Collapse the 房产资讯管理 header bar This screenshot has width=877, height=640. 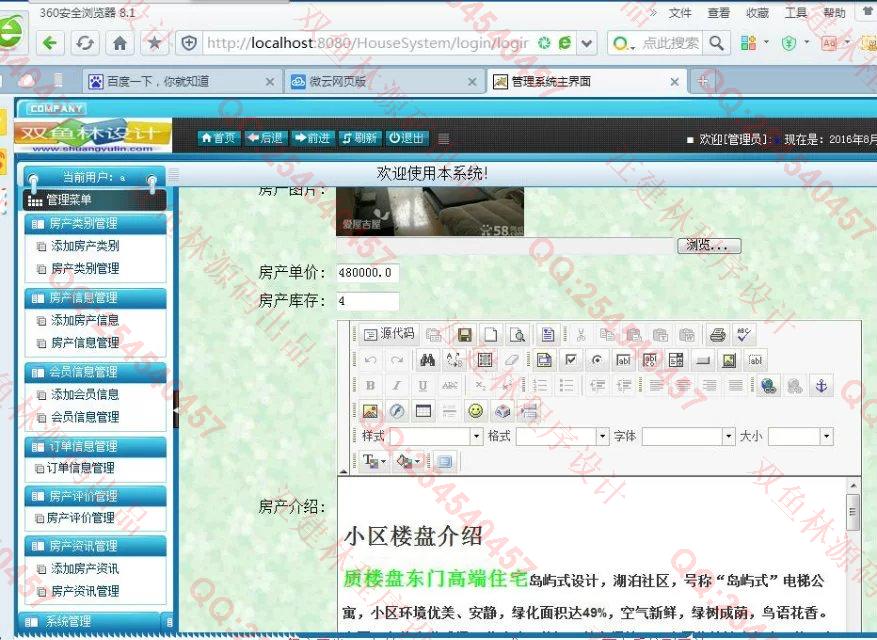point(96,546)
